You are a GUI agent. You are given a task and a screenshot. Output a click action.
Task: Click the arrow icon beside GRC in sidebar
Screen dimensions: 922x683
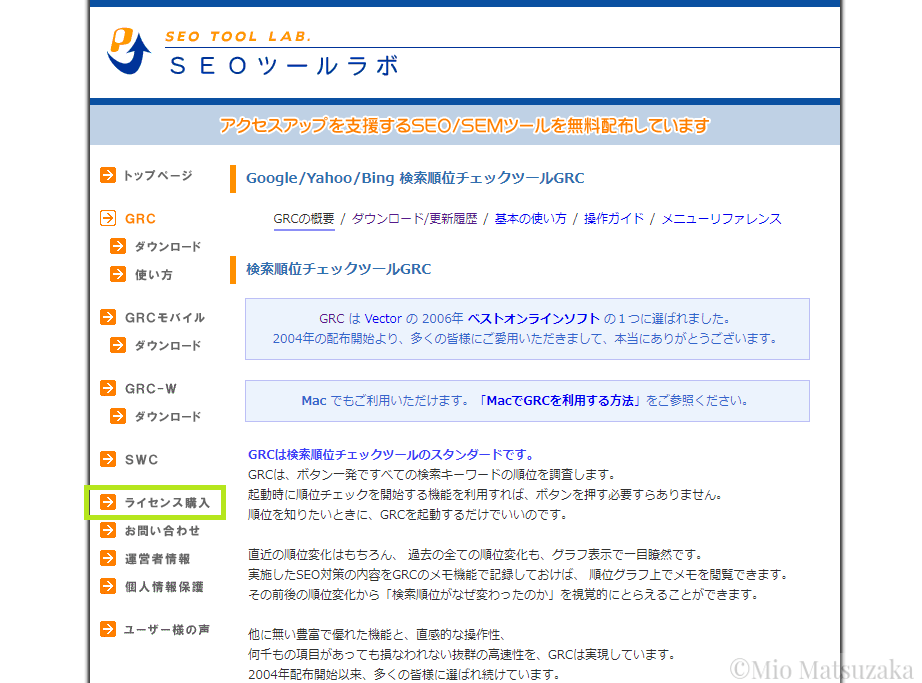tap(108, 218)
